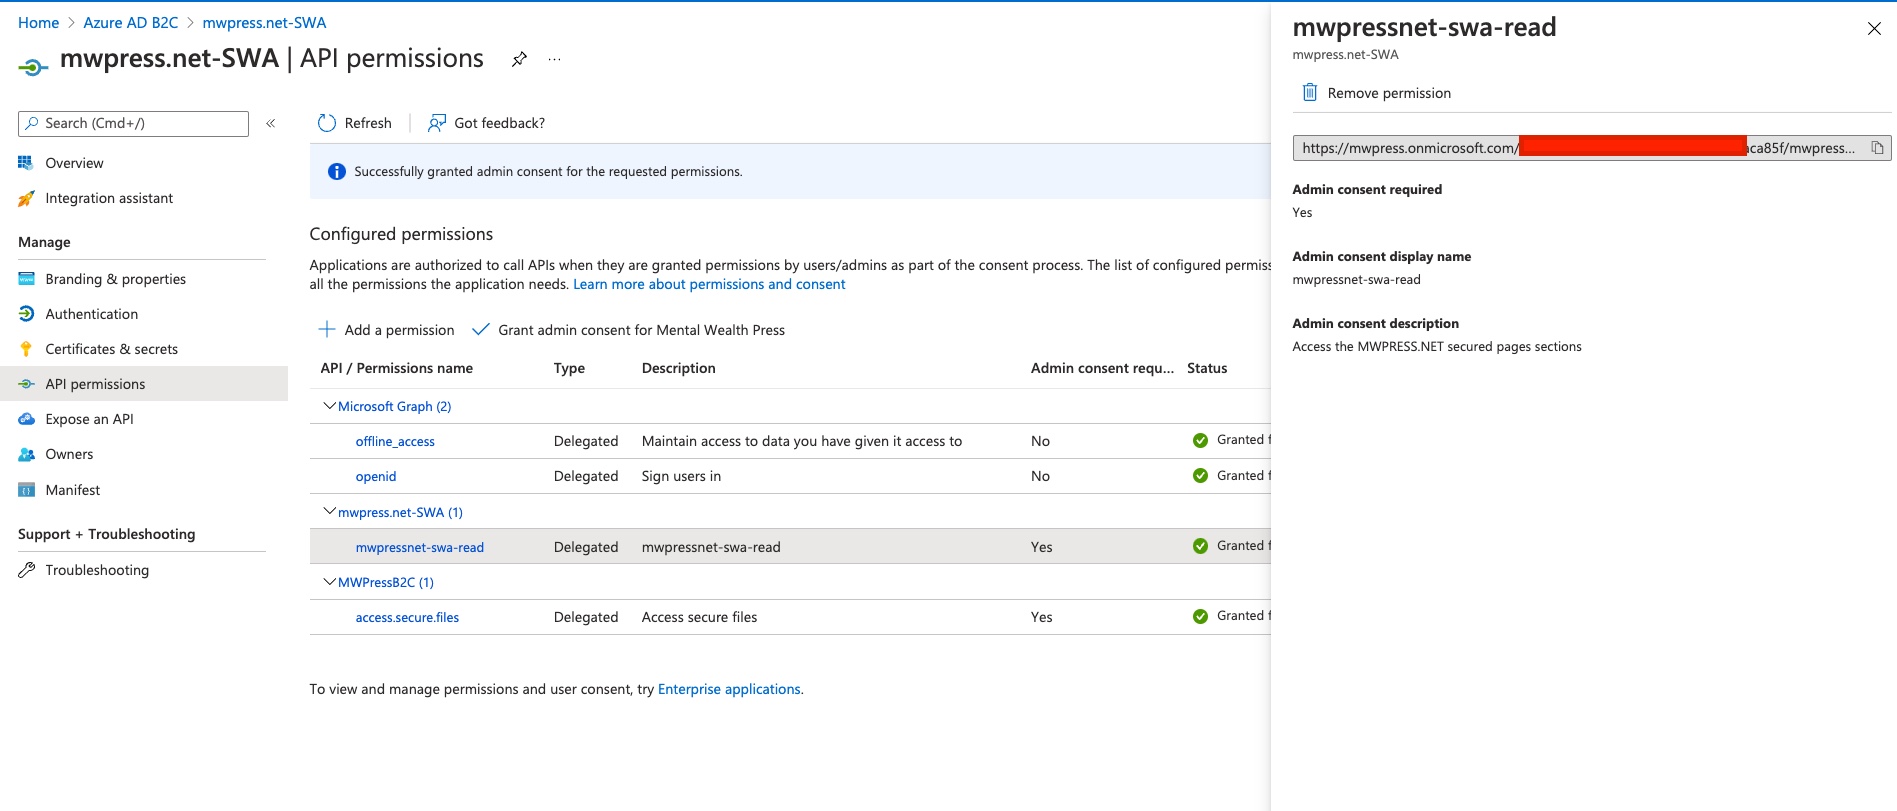Collapse the mwpress.net-SWA (1) group

pyautogui.click(x=329, y=511)
